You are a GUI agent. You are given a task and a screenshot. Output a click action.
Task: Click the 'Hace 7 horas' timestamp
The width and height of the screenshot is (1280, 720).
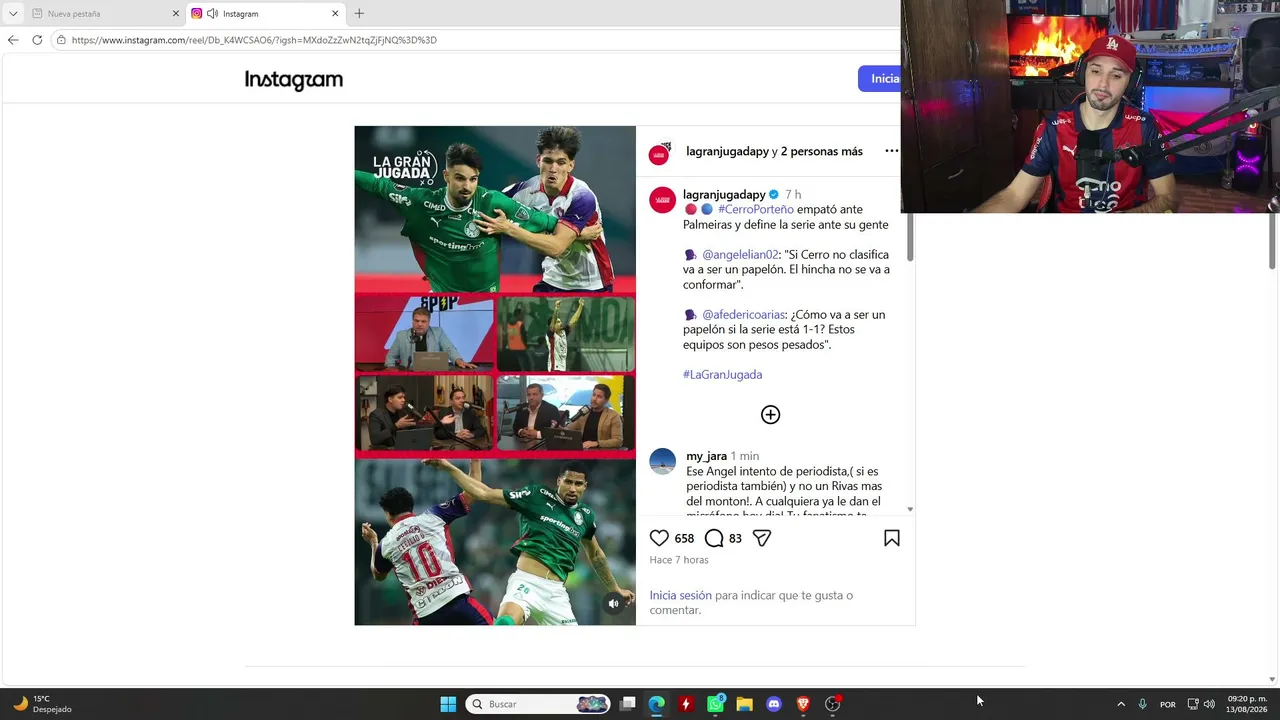(679, 560)
